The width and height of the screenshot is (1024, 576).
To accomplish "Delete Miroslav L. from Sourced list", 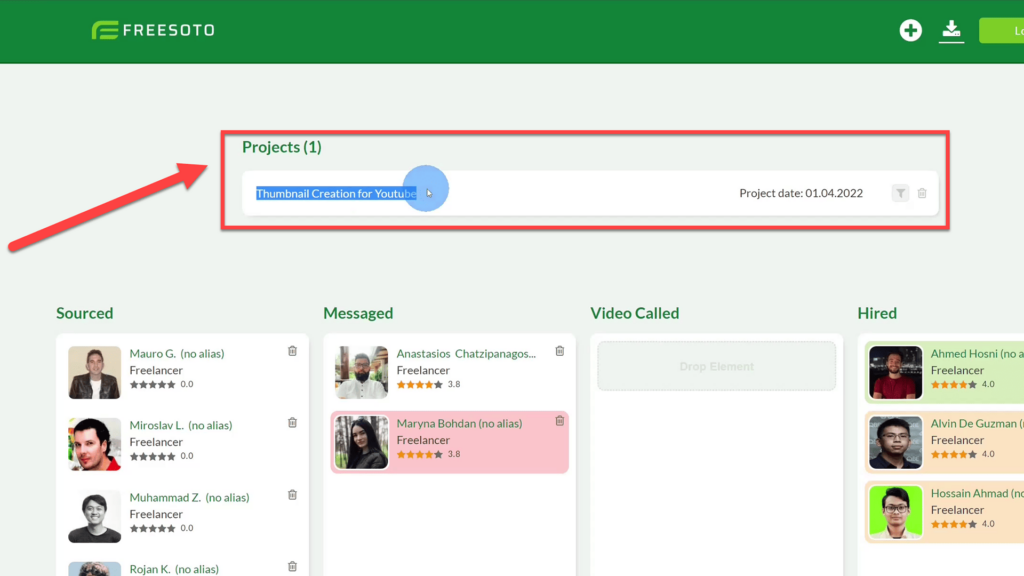I will (x=293, y=423).
